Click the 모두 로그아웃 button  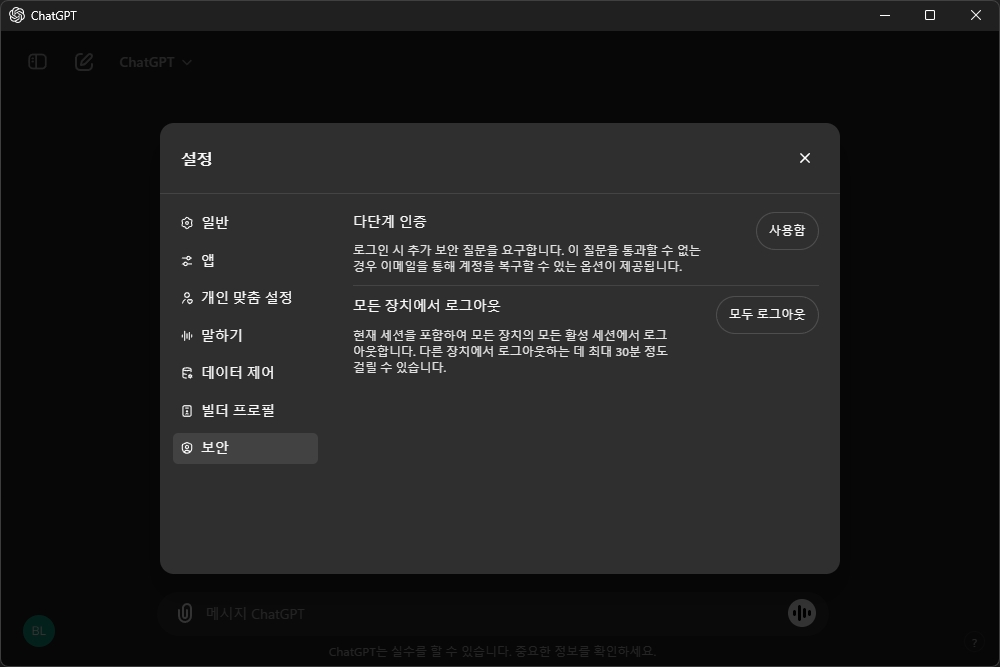(x=767, y=314)
